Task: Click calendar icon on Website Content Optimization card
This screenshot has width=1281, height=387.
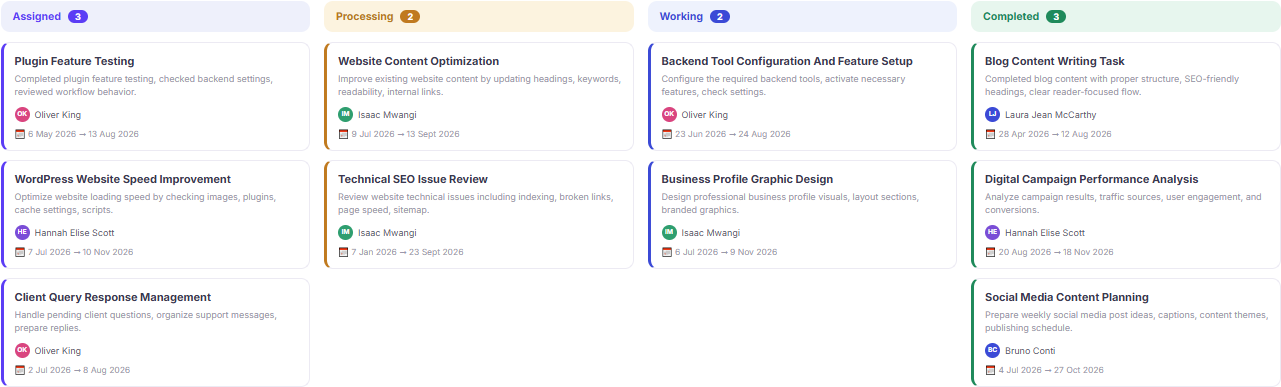Action: (343, 134)
